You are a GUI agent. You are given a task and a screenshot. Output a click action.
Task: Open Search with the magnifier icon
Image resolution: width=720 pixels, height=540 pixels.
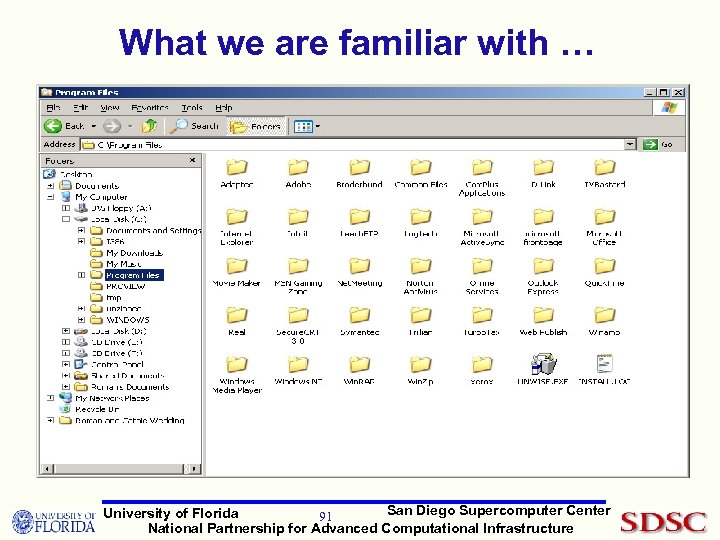click(x=195, y=126)
